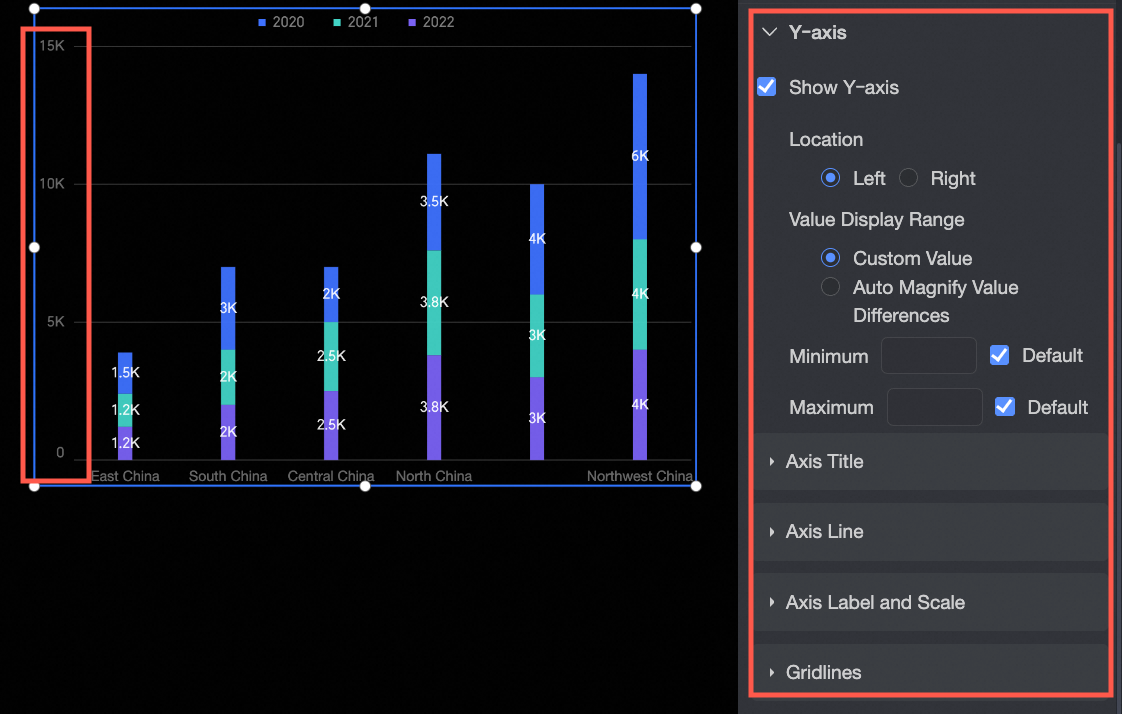Select the bottom-center chart resize handle
The image size is (1122, 714).
tap(365, 486)
